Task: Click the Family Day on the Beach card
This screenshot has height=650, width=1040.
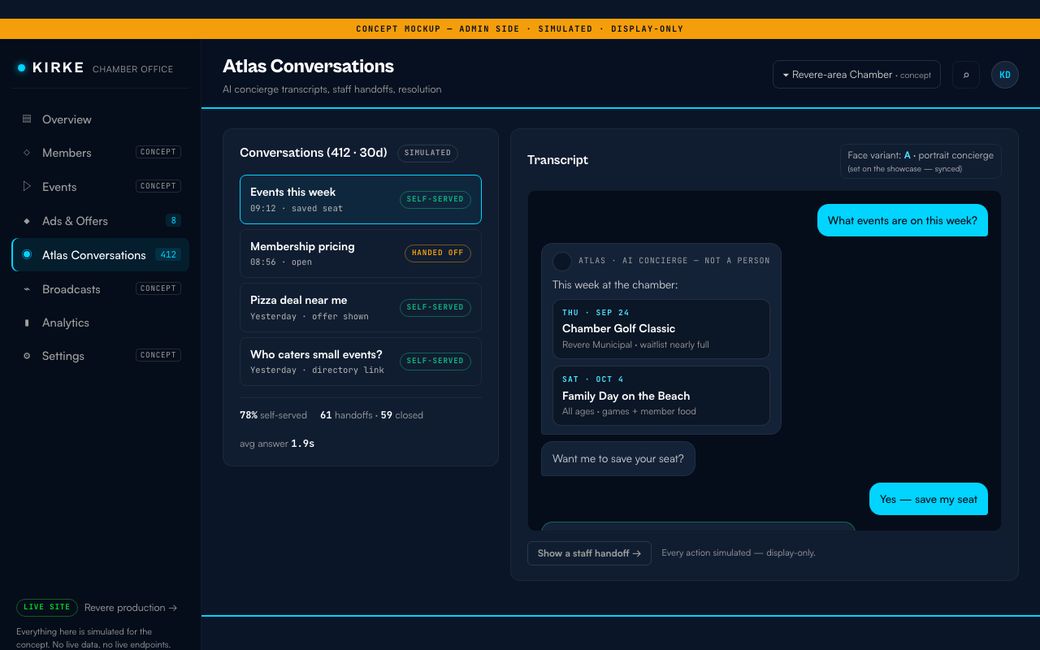Action: 661,396
